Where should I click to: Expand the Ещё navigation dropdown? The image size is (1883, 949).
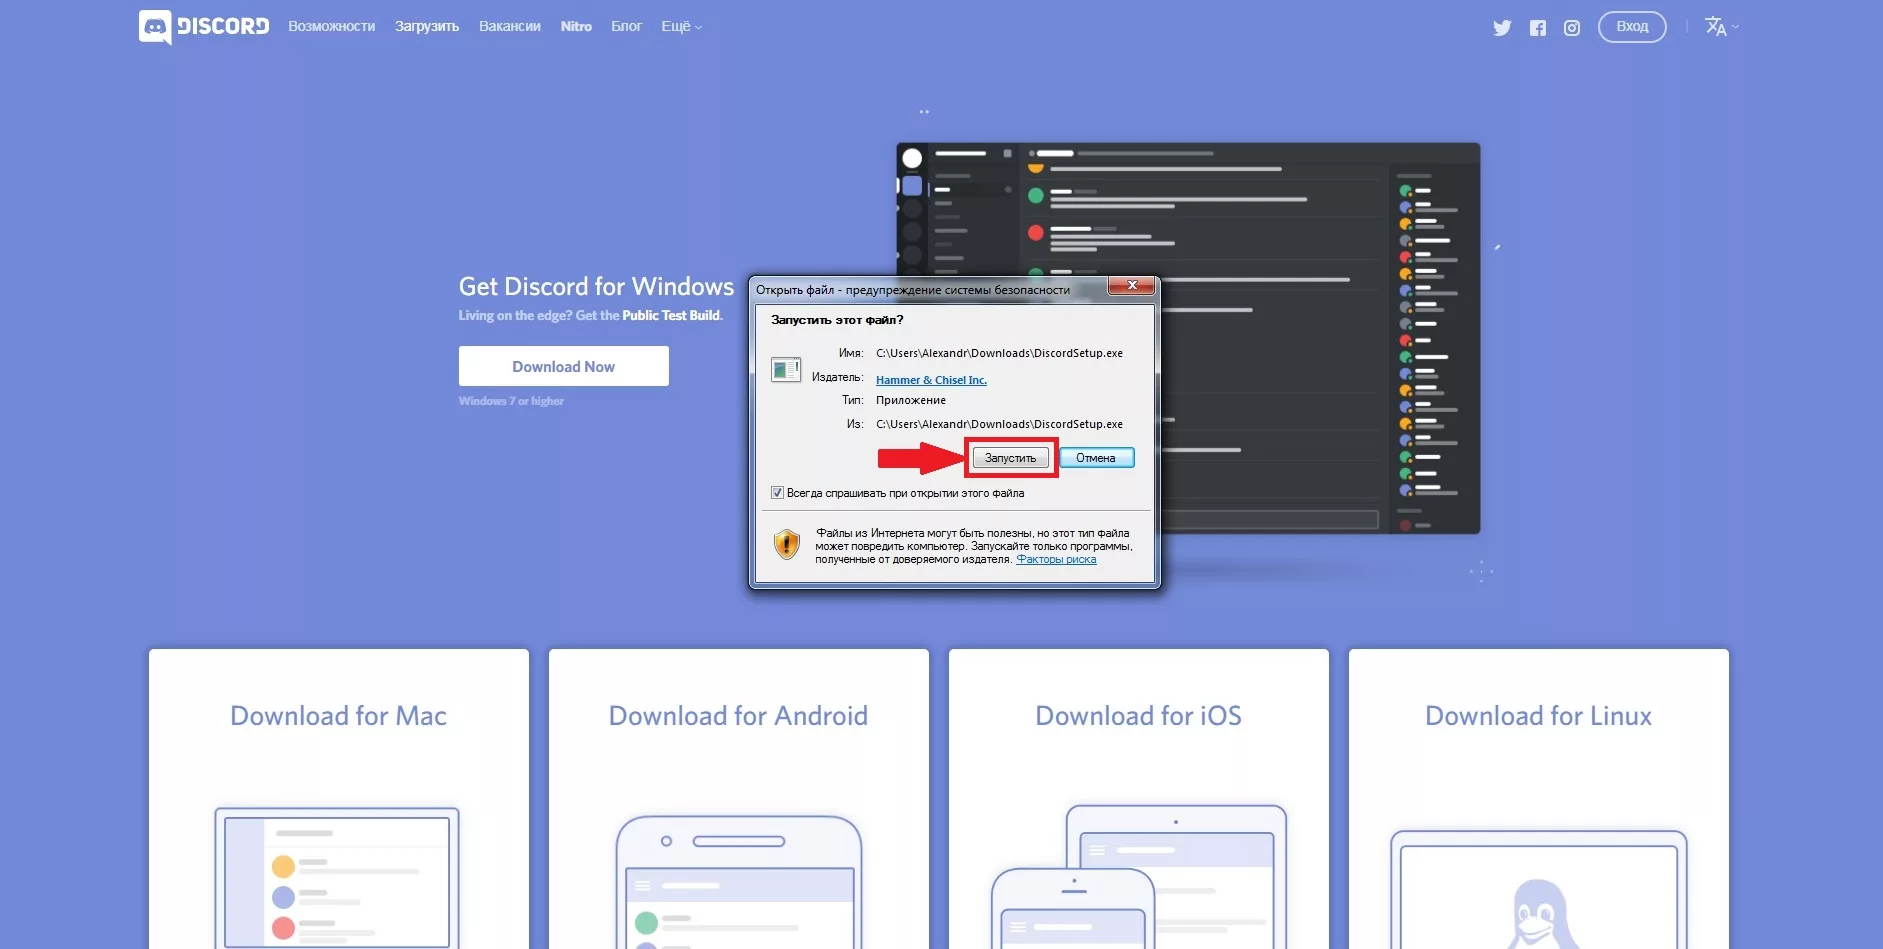pos(681,27)
